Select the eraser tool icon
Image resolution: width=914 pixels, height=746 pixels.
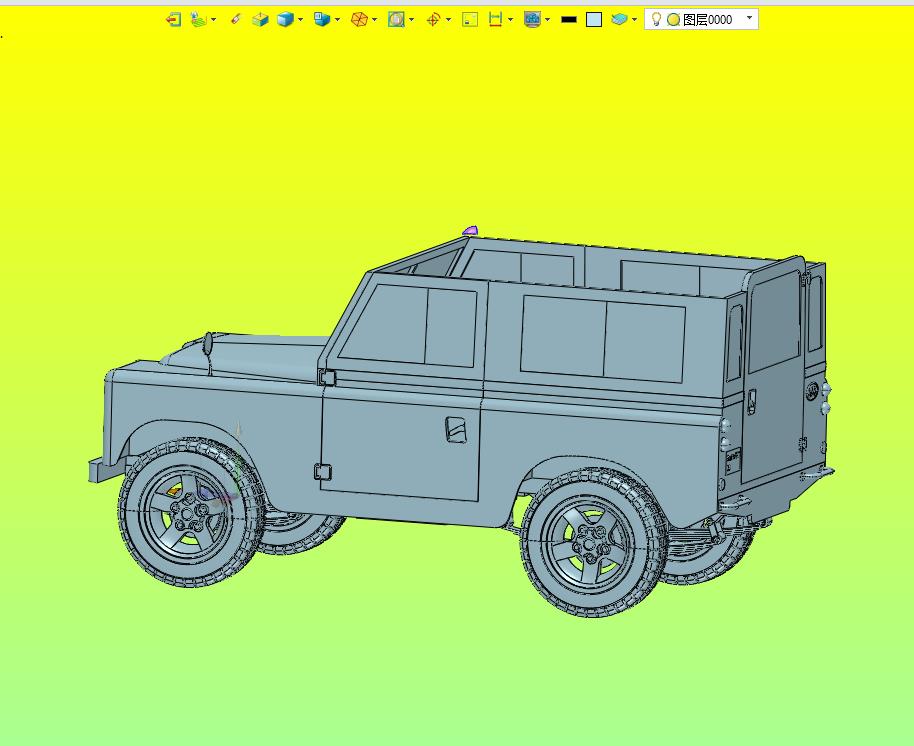235,20
